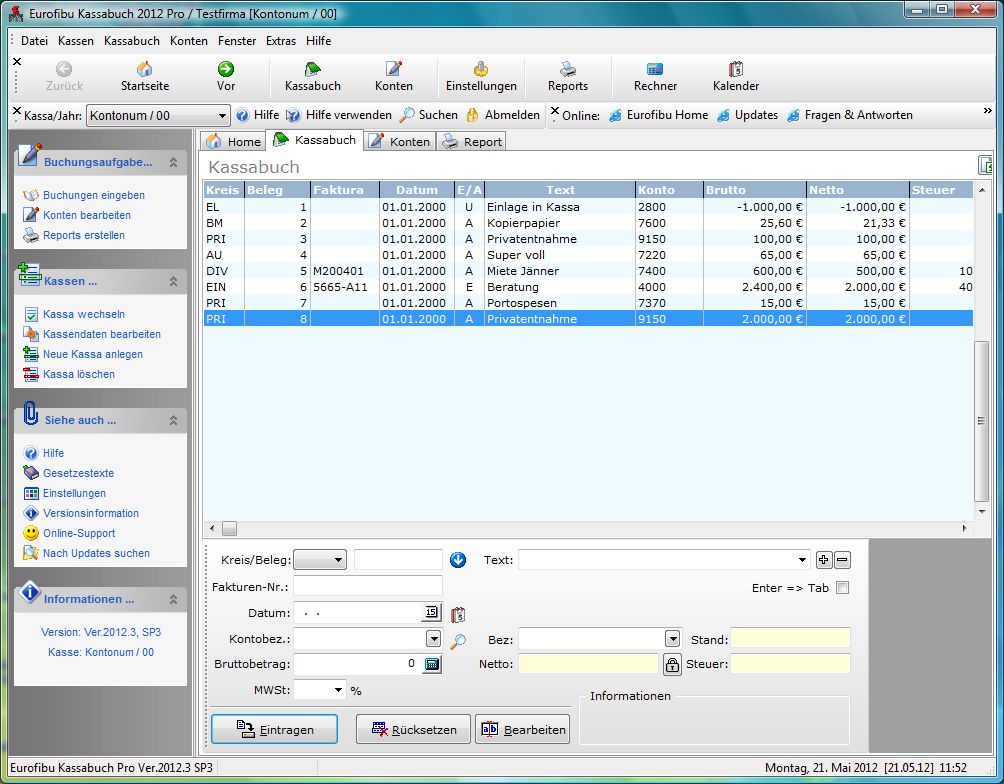1004x784 pixels.
Task: Click the vertical scrollbar of Kassabuch table
Action: pos(981,421)
